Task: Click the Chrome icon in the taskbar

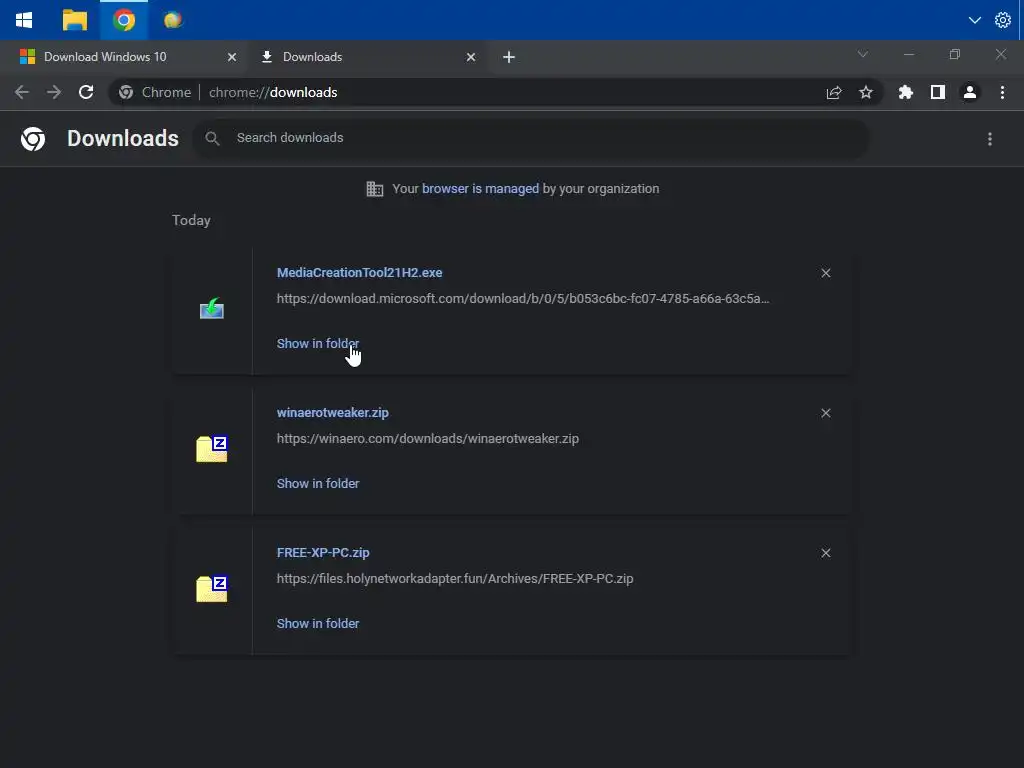Action: point(123,20)
